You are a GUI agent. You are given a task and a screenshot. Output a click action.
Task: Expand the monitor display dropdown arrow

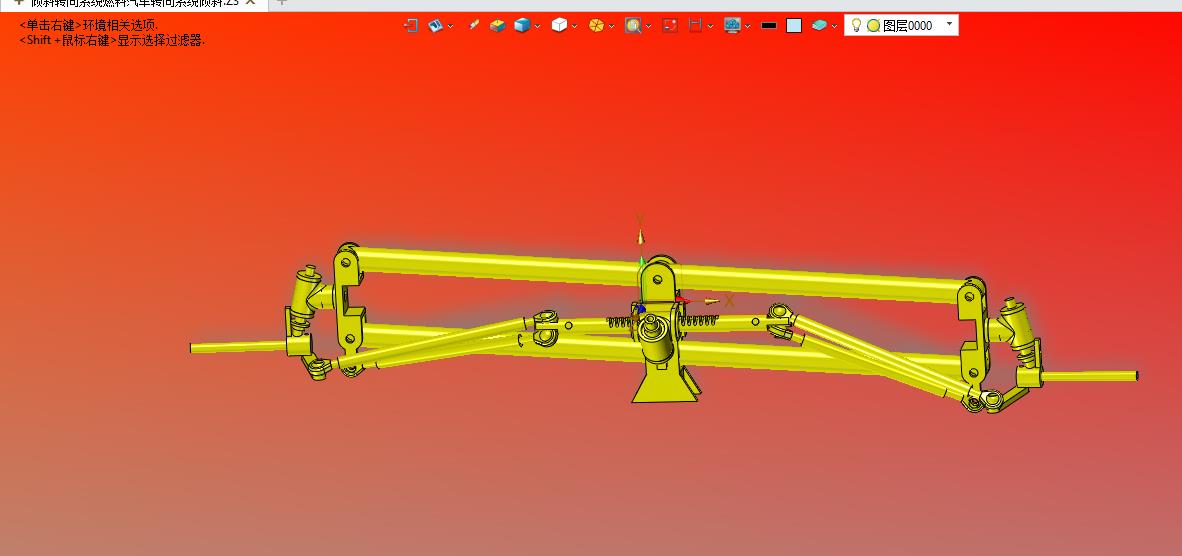pyautogui.click(x=747, y=26)
